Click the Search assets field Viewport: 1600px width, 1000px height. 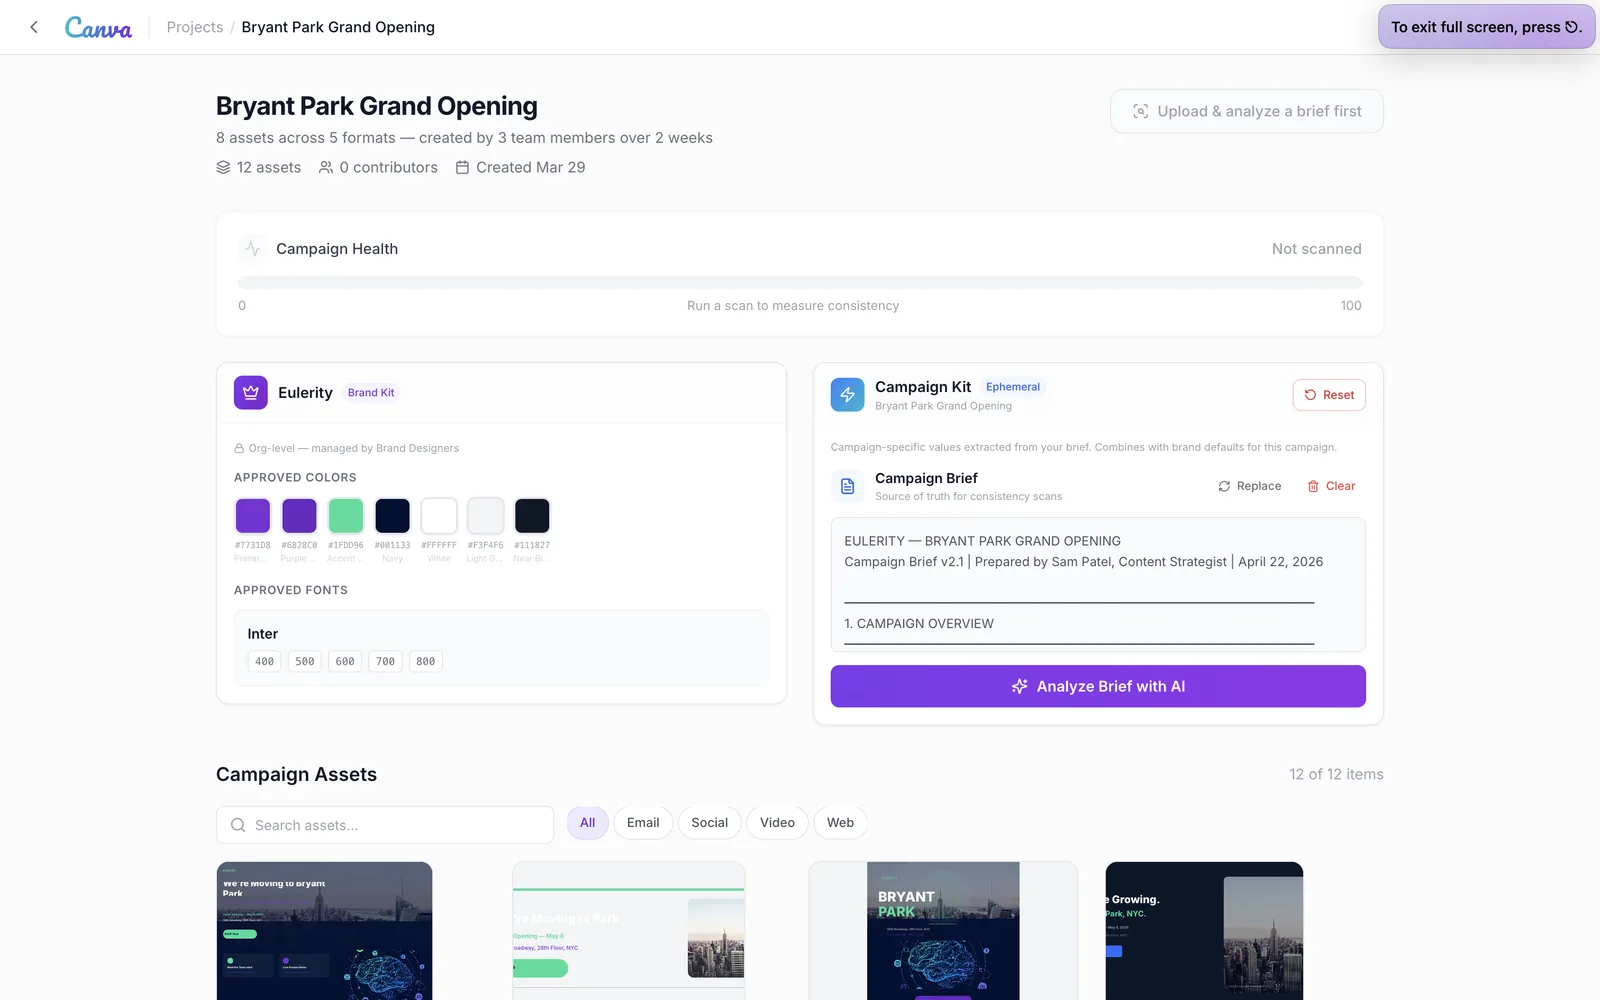tap(385, 825)
